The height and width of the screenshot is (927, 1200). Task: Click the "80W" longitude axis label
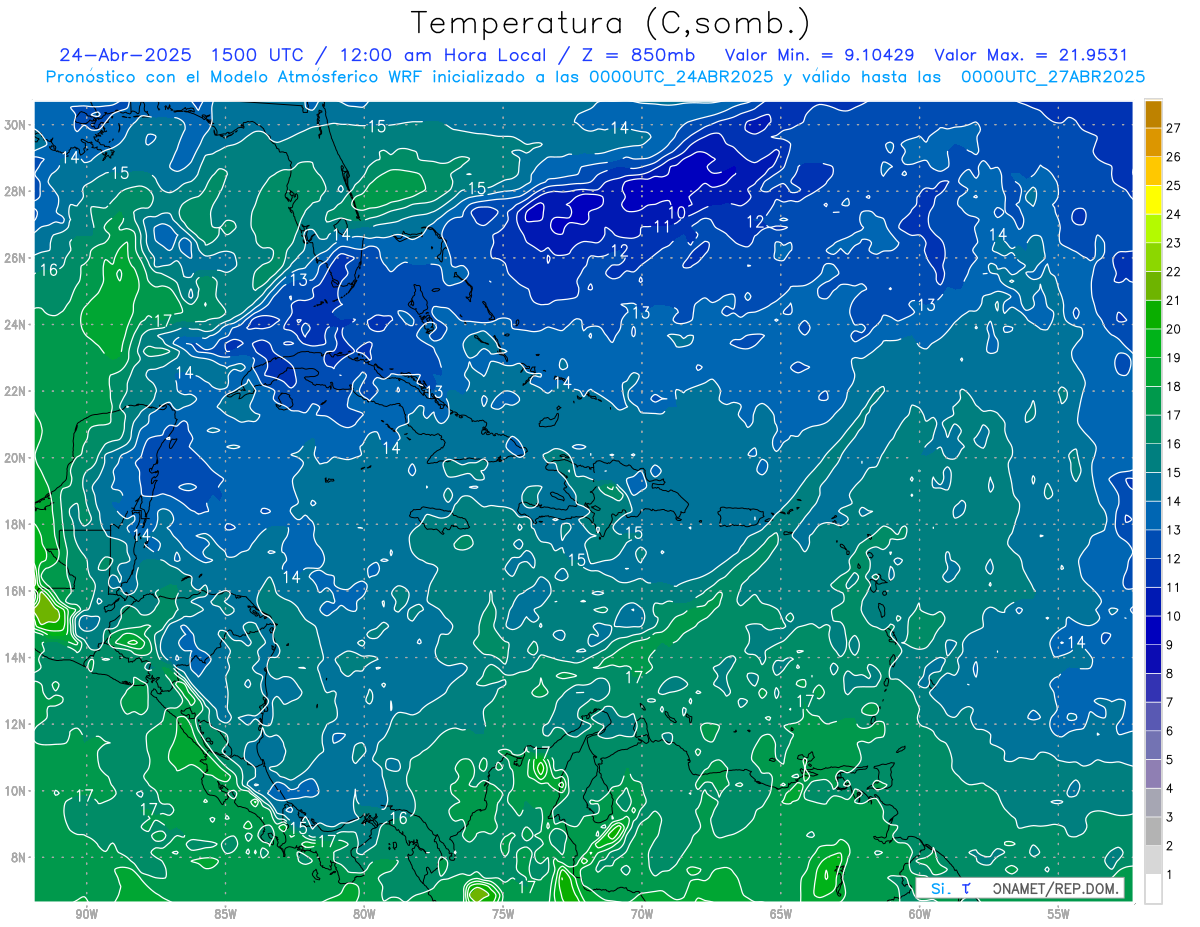[x=364, y=914]
